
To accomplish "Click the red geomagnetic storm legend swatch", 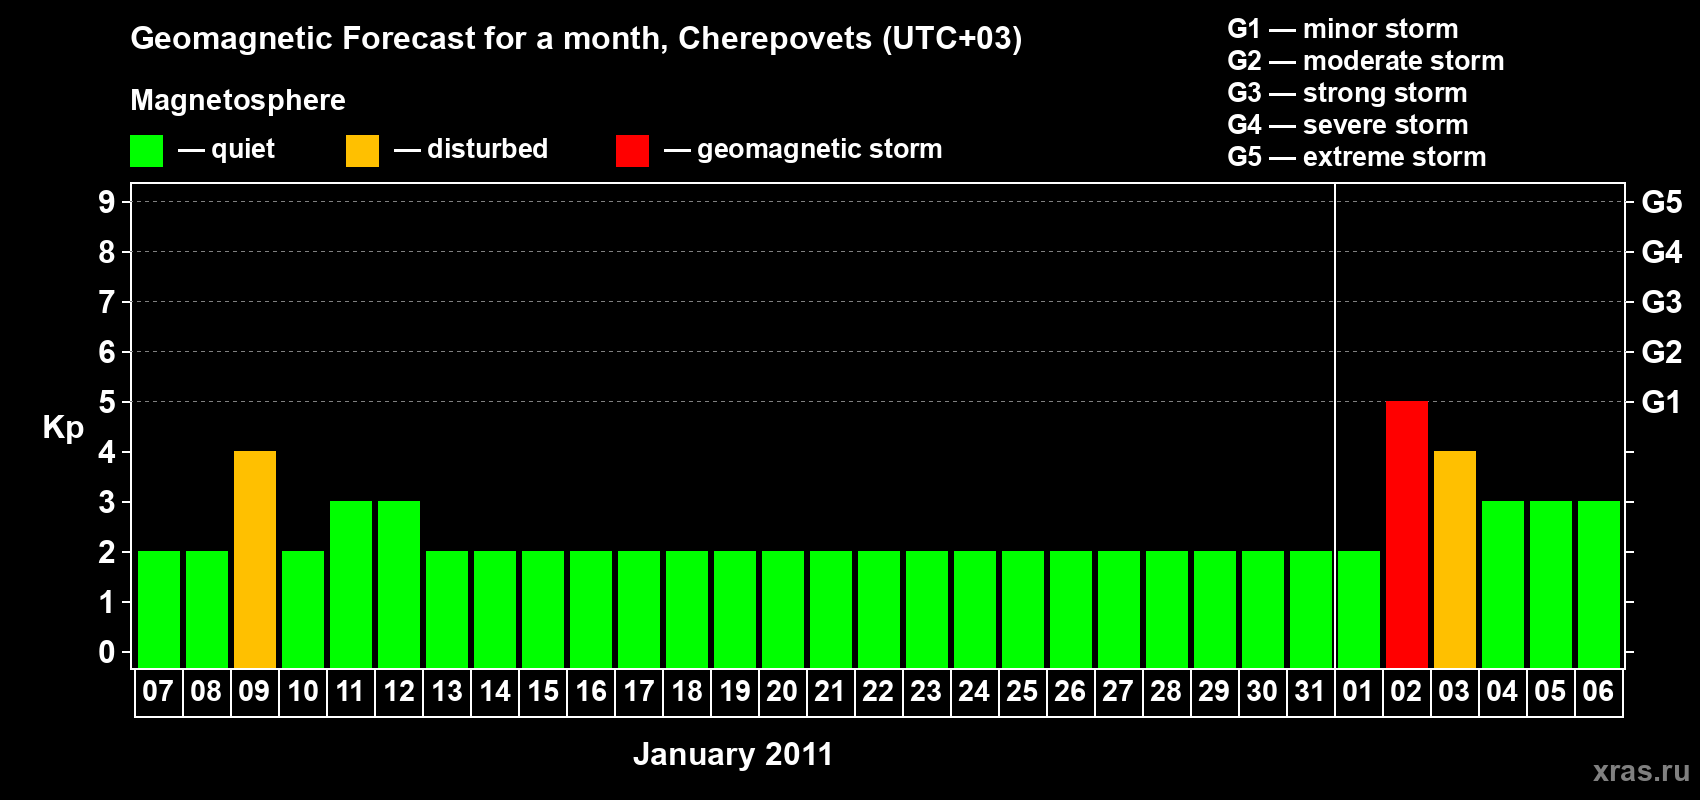I will pyautogui.click(x=632, y=151).
